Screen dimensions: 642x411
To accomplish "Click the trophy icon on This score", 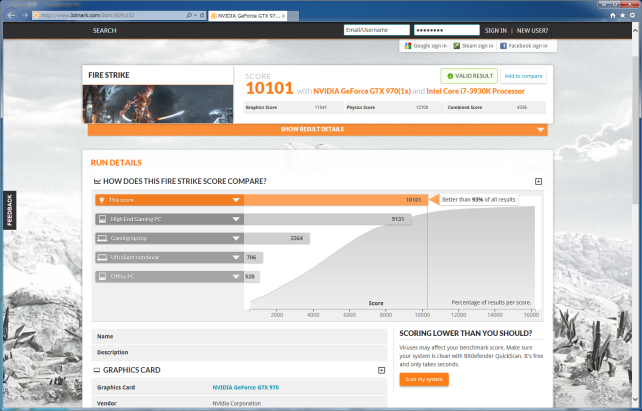I will [102, 200].
